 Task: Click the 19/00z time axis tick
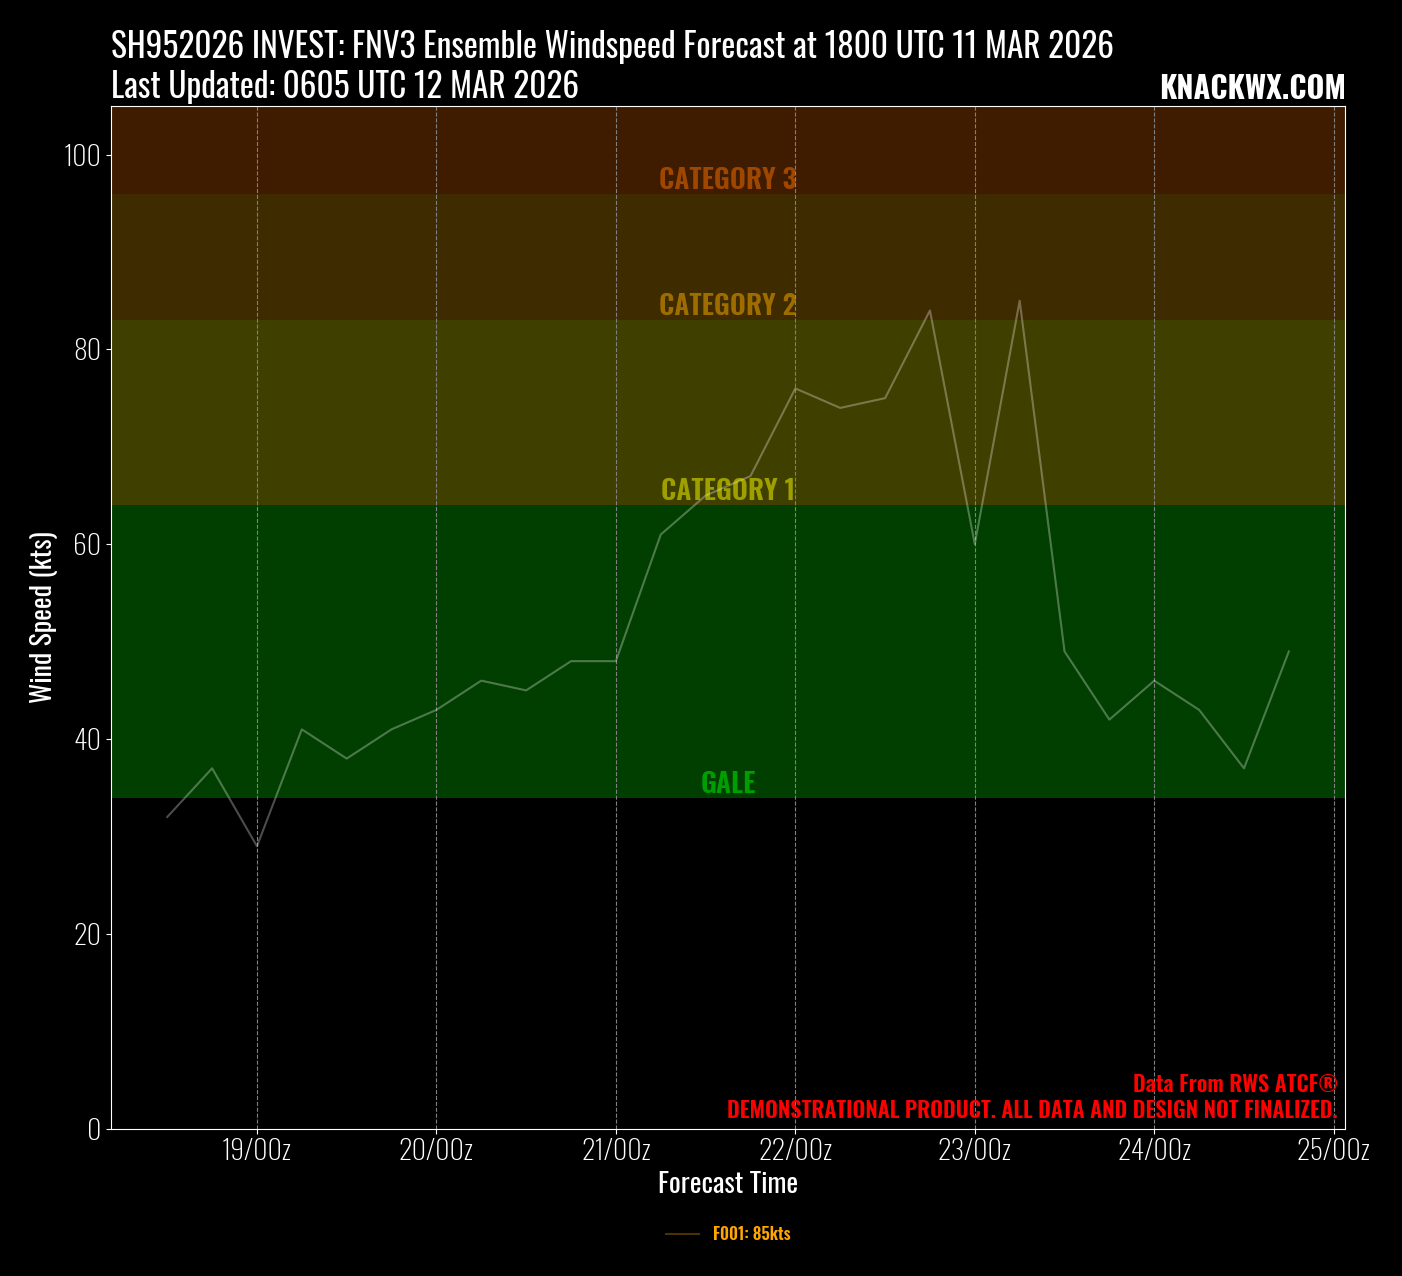pyautogui.click(x=257, y=1150)
